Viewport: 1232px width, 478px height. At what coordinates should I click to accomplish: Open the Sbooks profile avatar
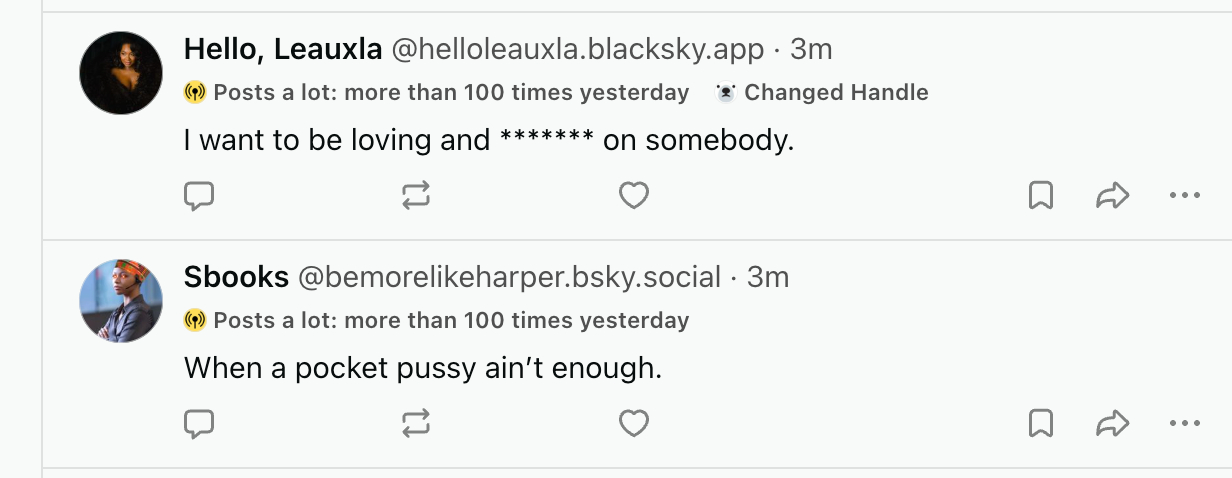coord(121,301)
